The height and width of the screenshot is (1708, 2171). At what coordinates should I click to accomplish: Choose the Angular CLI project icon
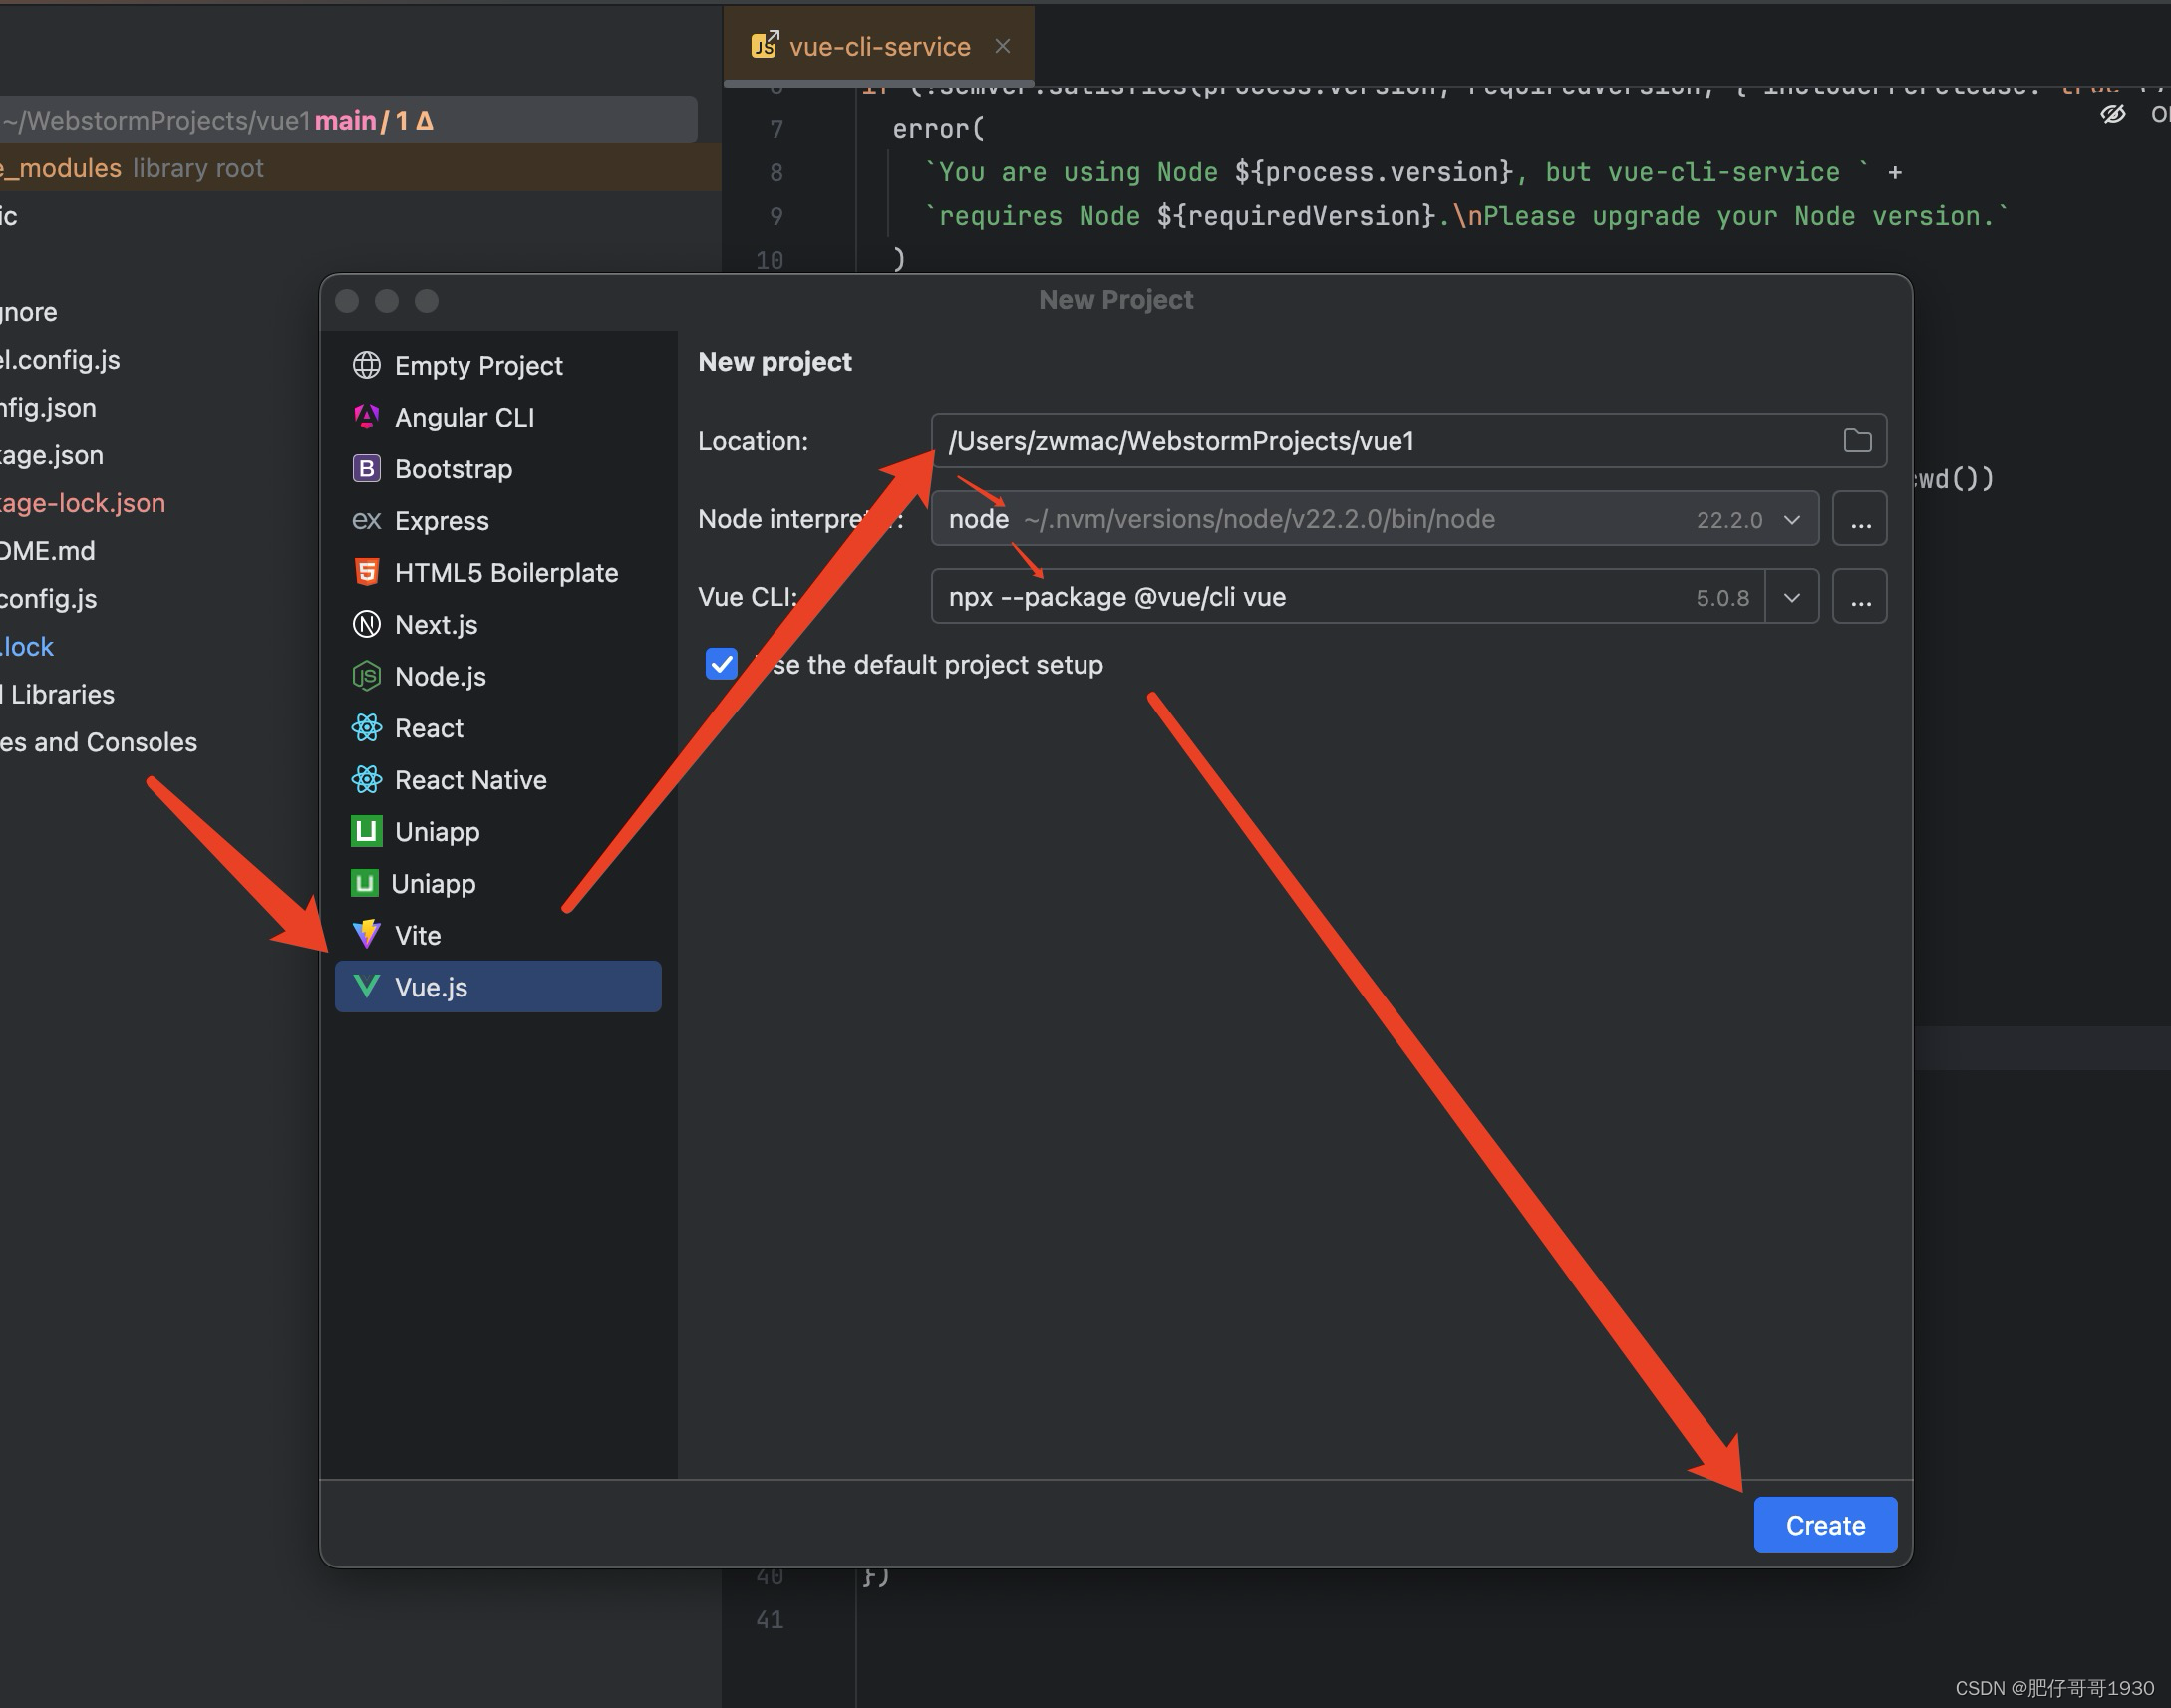click(x=366, y=417)
